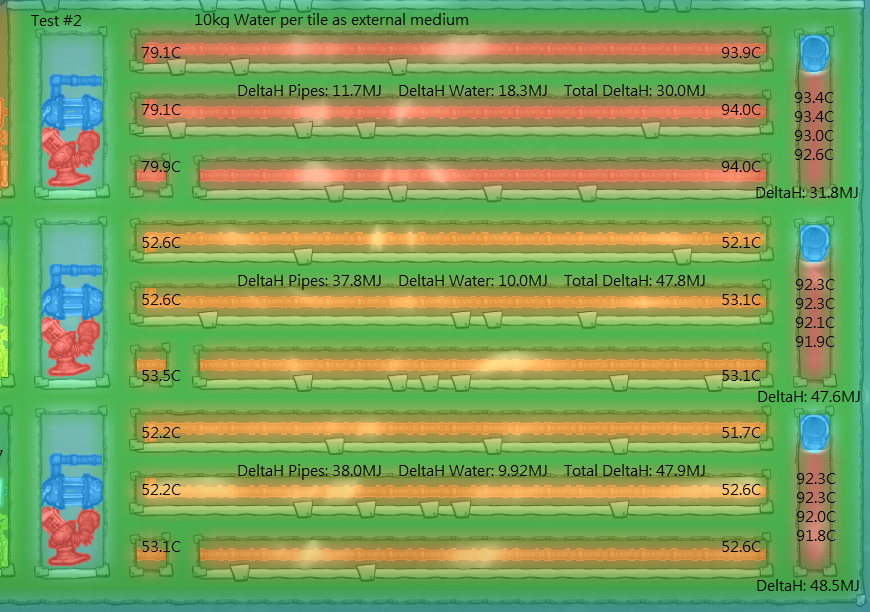Select the 'DeltaH Water: 10.0MJ' text
Screen dimensions: 870x612
473,281
